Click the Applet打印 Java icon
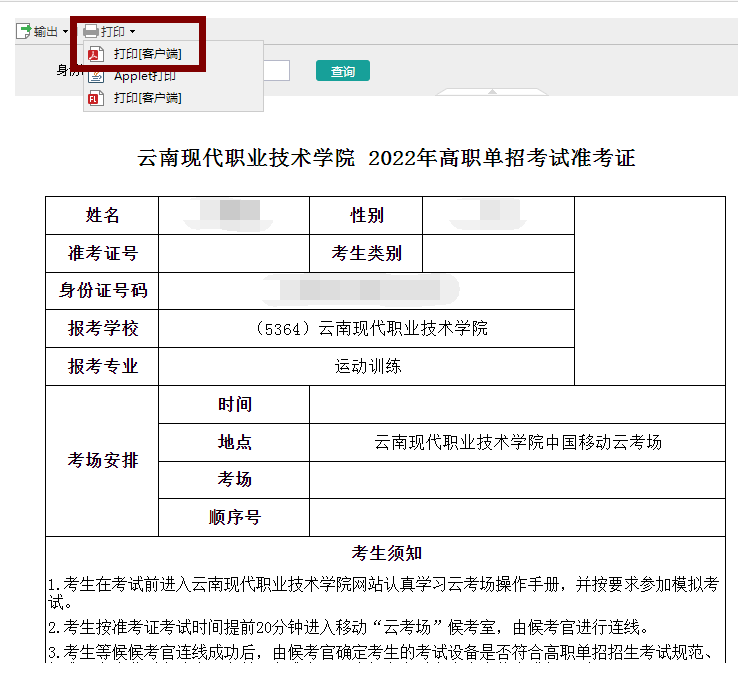This screenshot has height=678, width=738. click(x=96, y=76)
